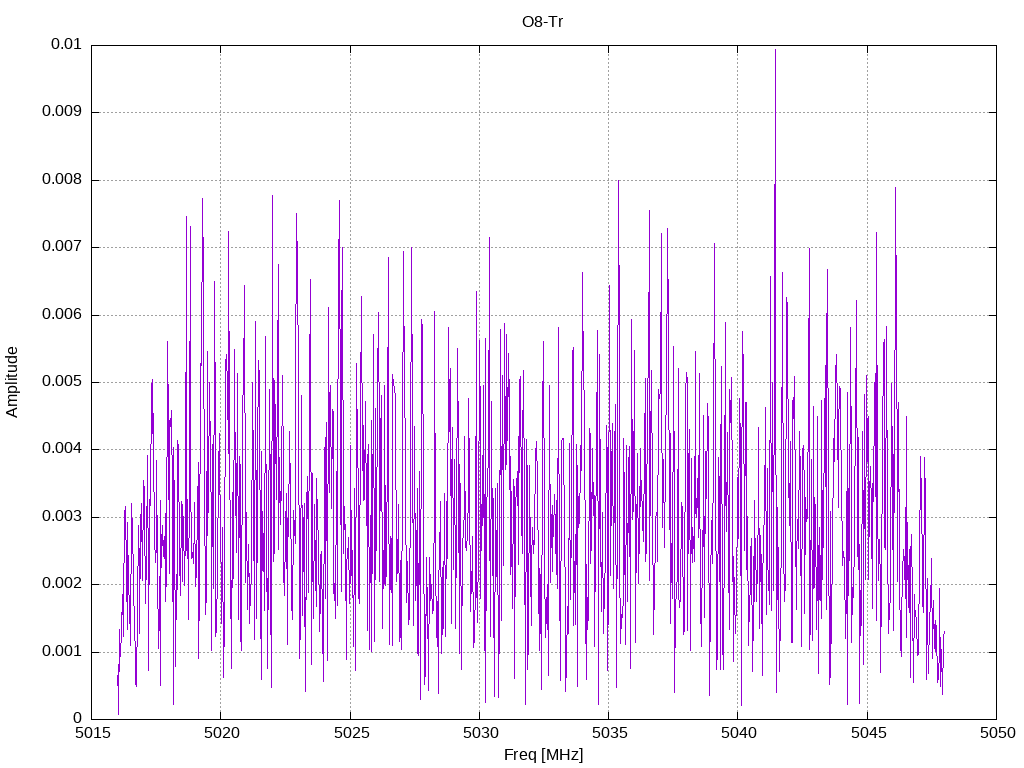Click the 0.008 y-axis tick label

coord(61,180)
